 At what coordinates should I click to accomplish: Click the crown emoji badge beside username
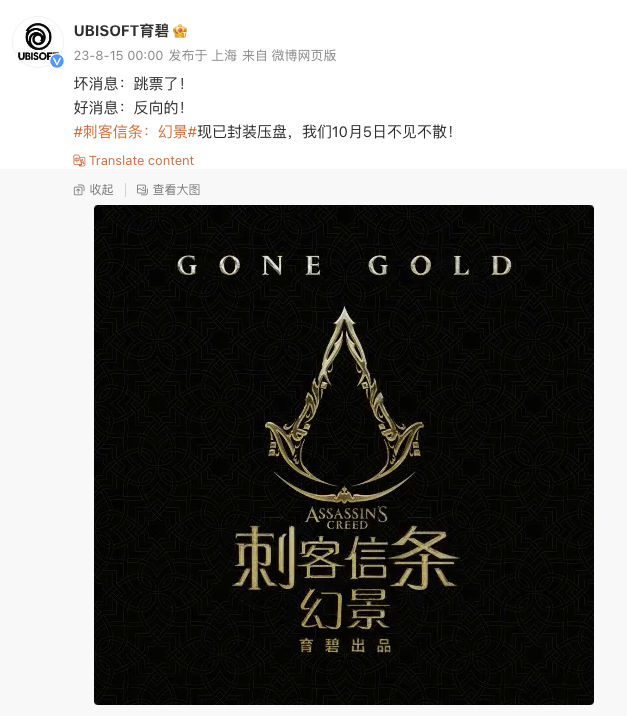pos(180,31)
